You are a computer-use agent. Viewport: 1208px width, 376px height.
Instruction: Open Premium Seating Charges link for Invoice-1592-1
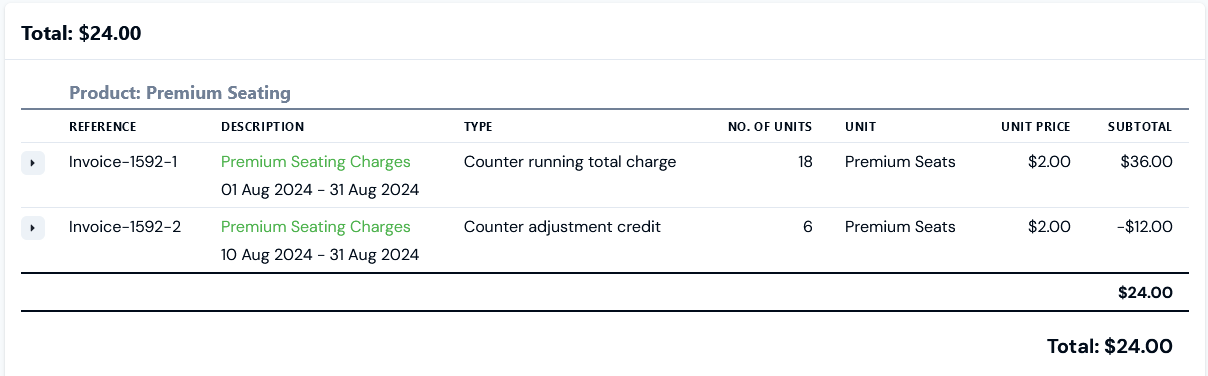315,162
